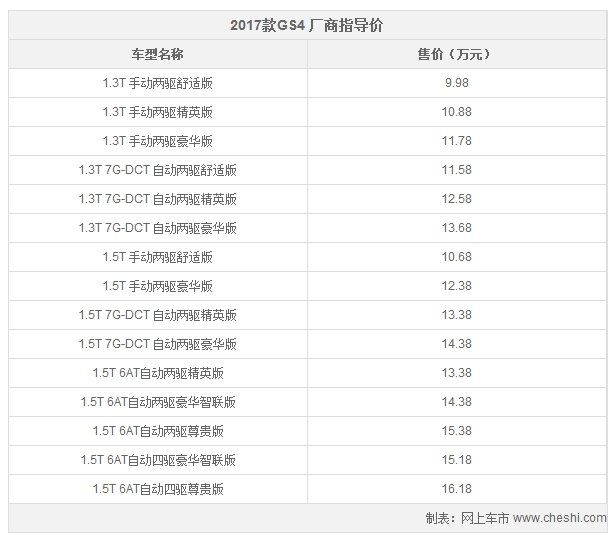The height and width of the screenshot is (535, 612).
Task: Click the price cell '10.68'
Action: tap(457, 257)
